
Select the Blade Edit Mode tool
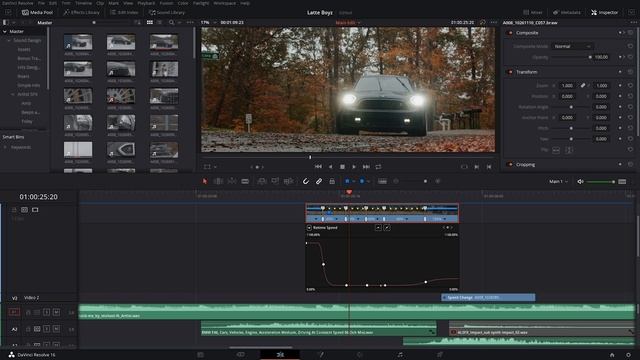tap(245, 181)
